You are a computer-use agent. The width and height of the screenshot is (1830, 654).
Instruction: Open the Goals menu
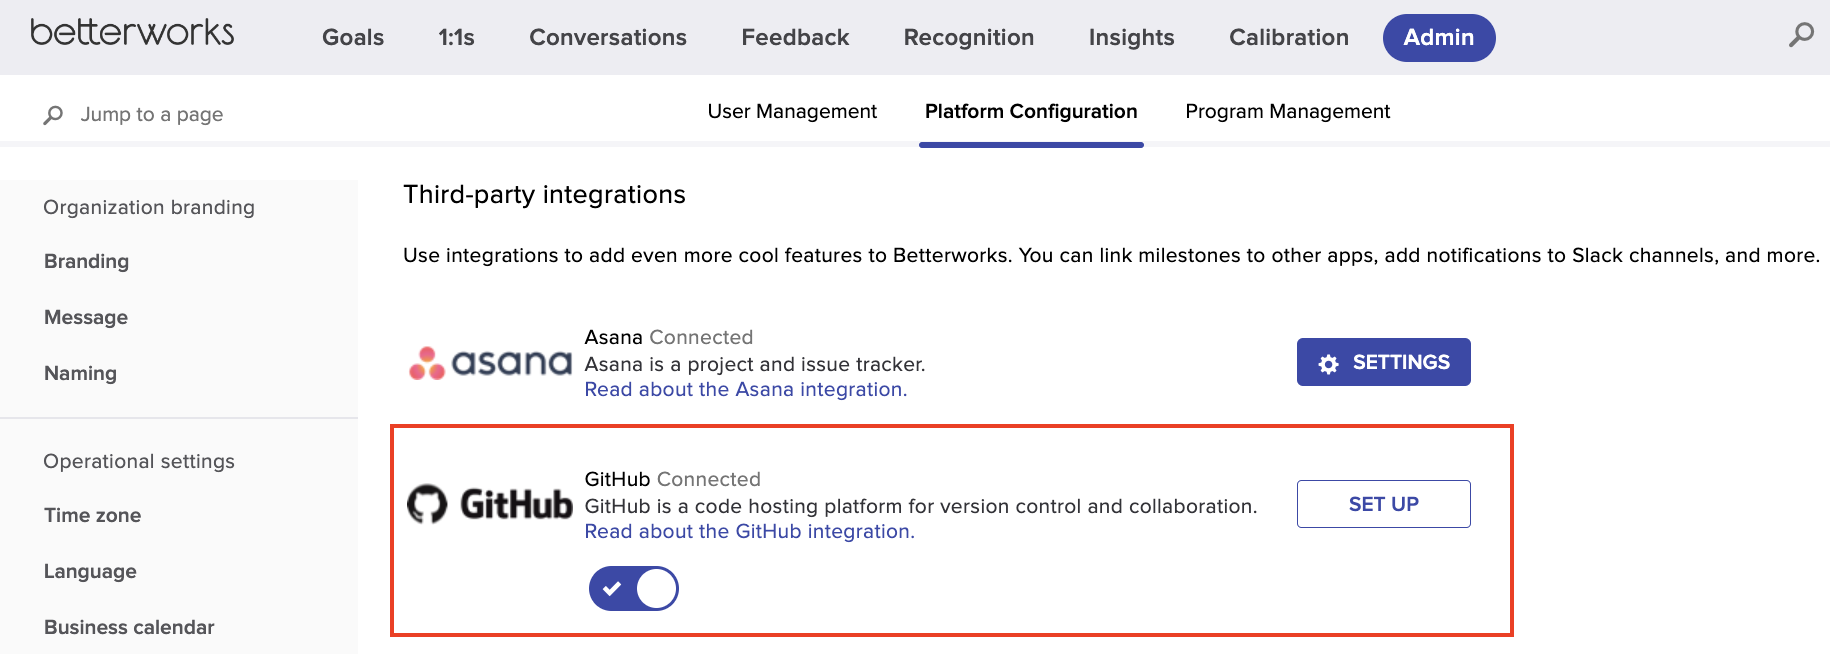353,37
